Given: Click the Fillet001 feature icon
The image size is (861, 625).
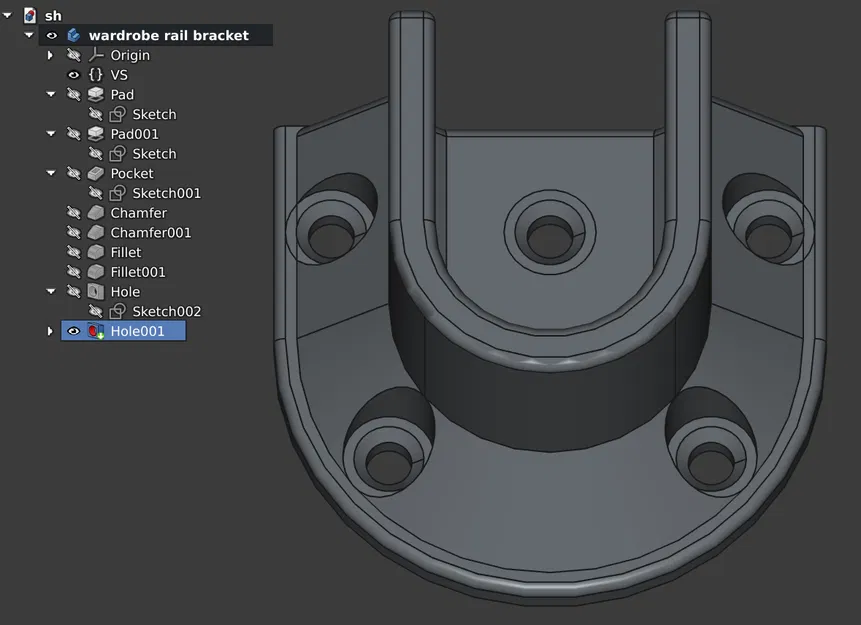Looking at the screenshot, I should [x=96, y=272].
